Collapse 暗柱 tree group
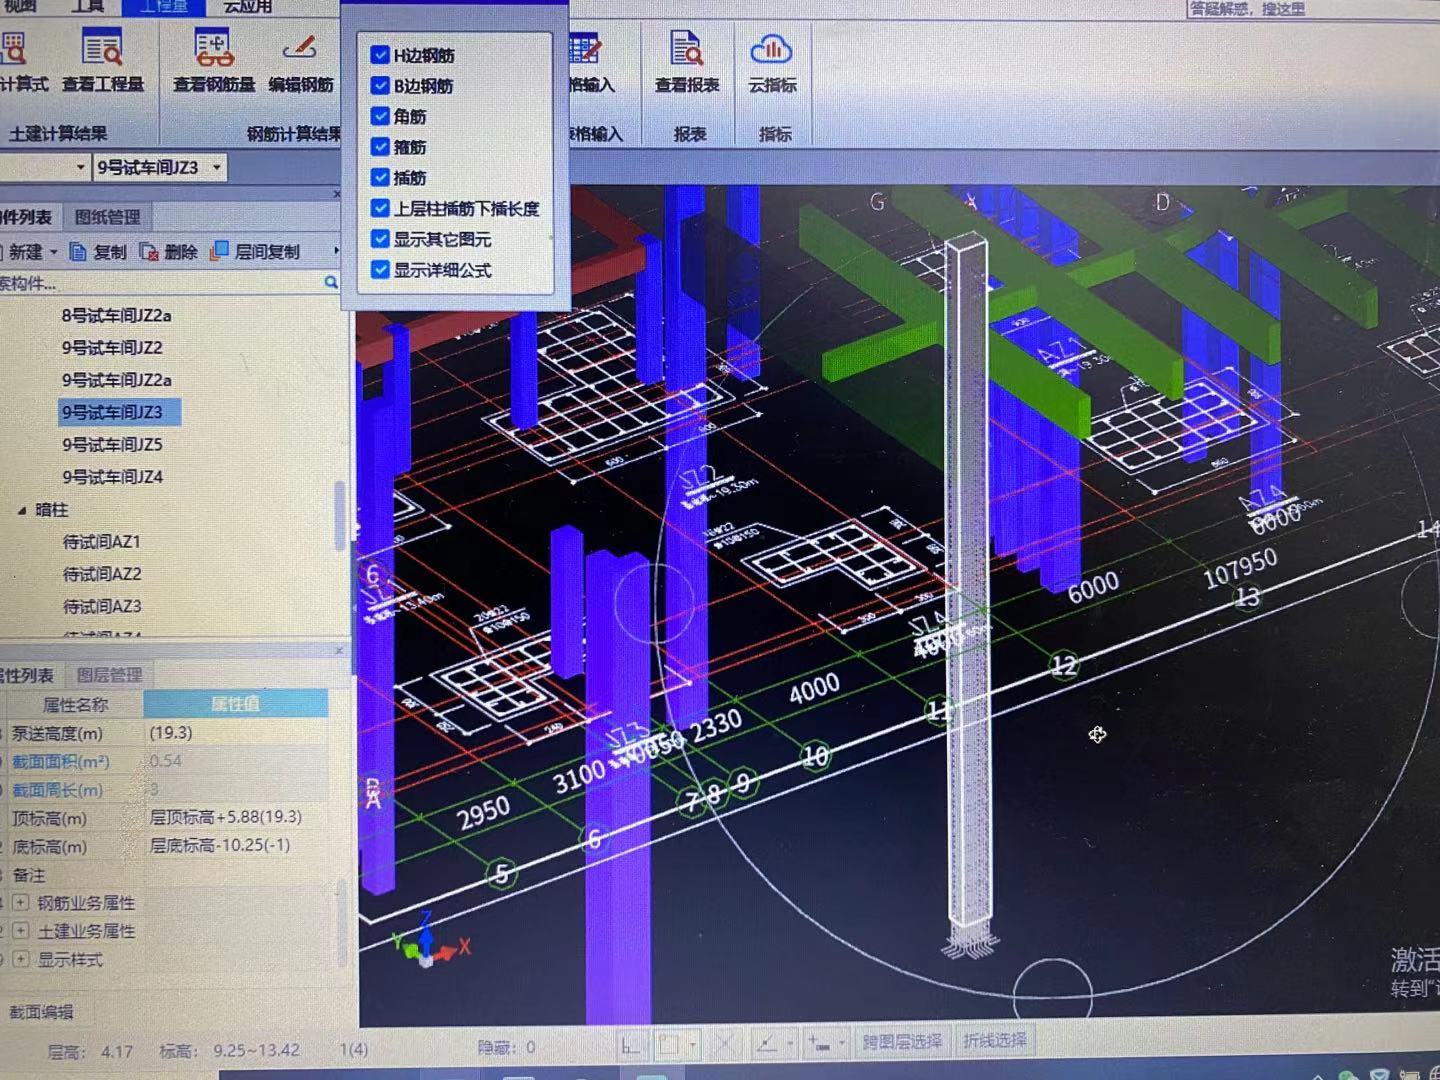The image size is (1440, 1080). point(22,510)
